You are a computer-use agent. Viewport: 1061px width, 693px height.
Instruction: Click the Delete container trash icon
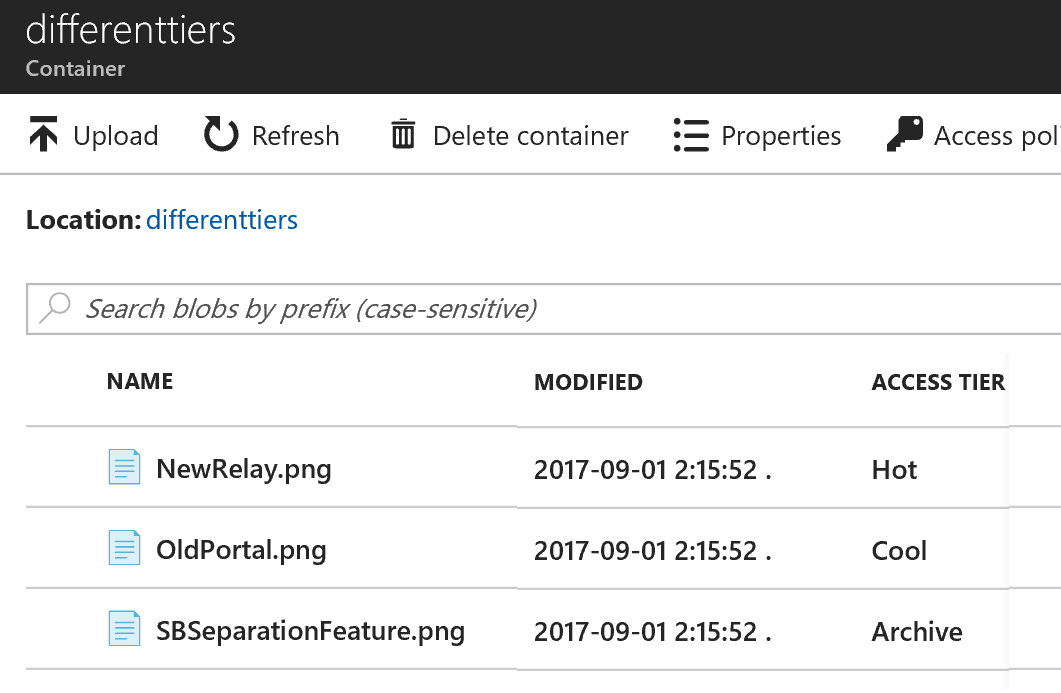tap(403, 135)
